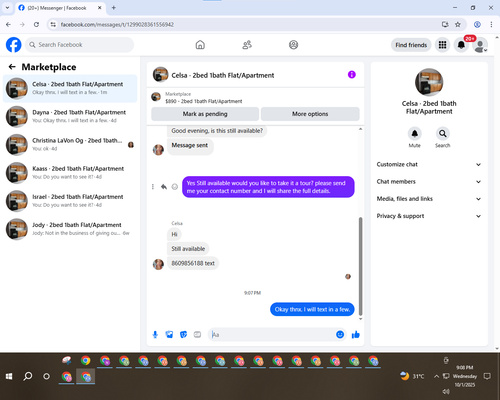Open the profile circle icon in top navigation
The height and width of the screenshot is (400, 500).
(293, 45)
